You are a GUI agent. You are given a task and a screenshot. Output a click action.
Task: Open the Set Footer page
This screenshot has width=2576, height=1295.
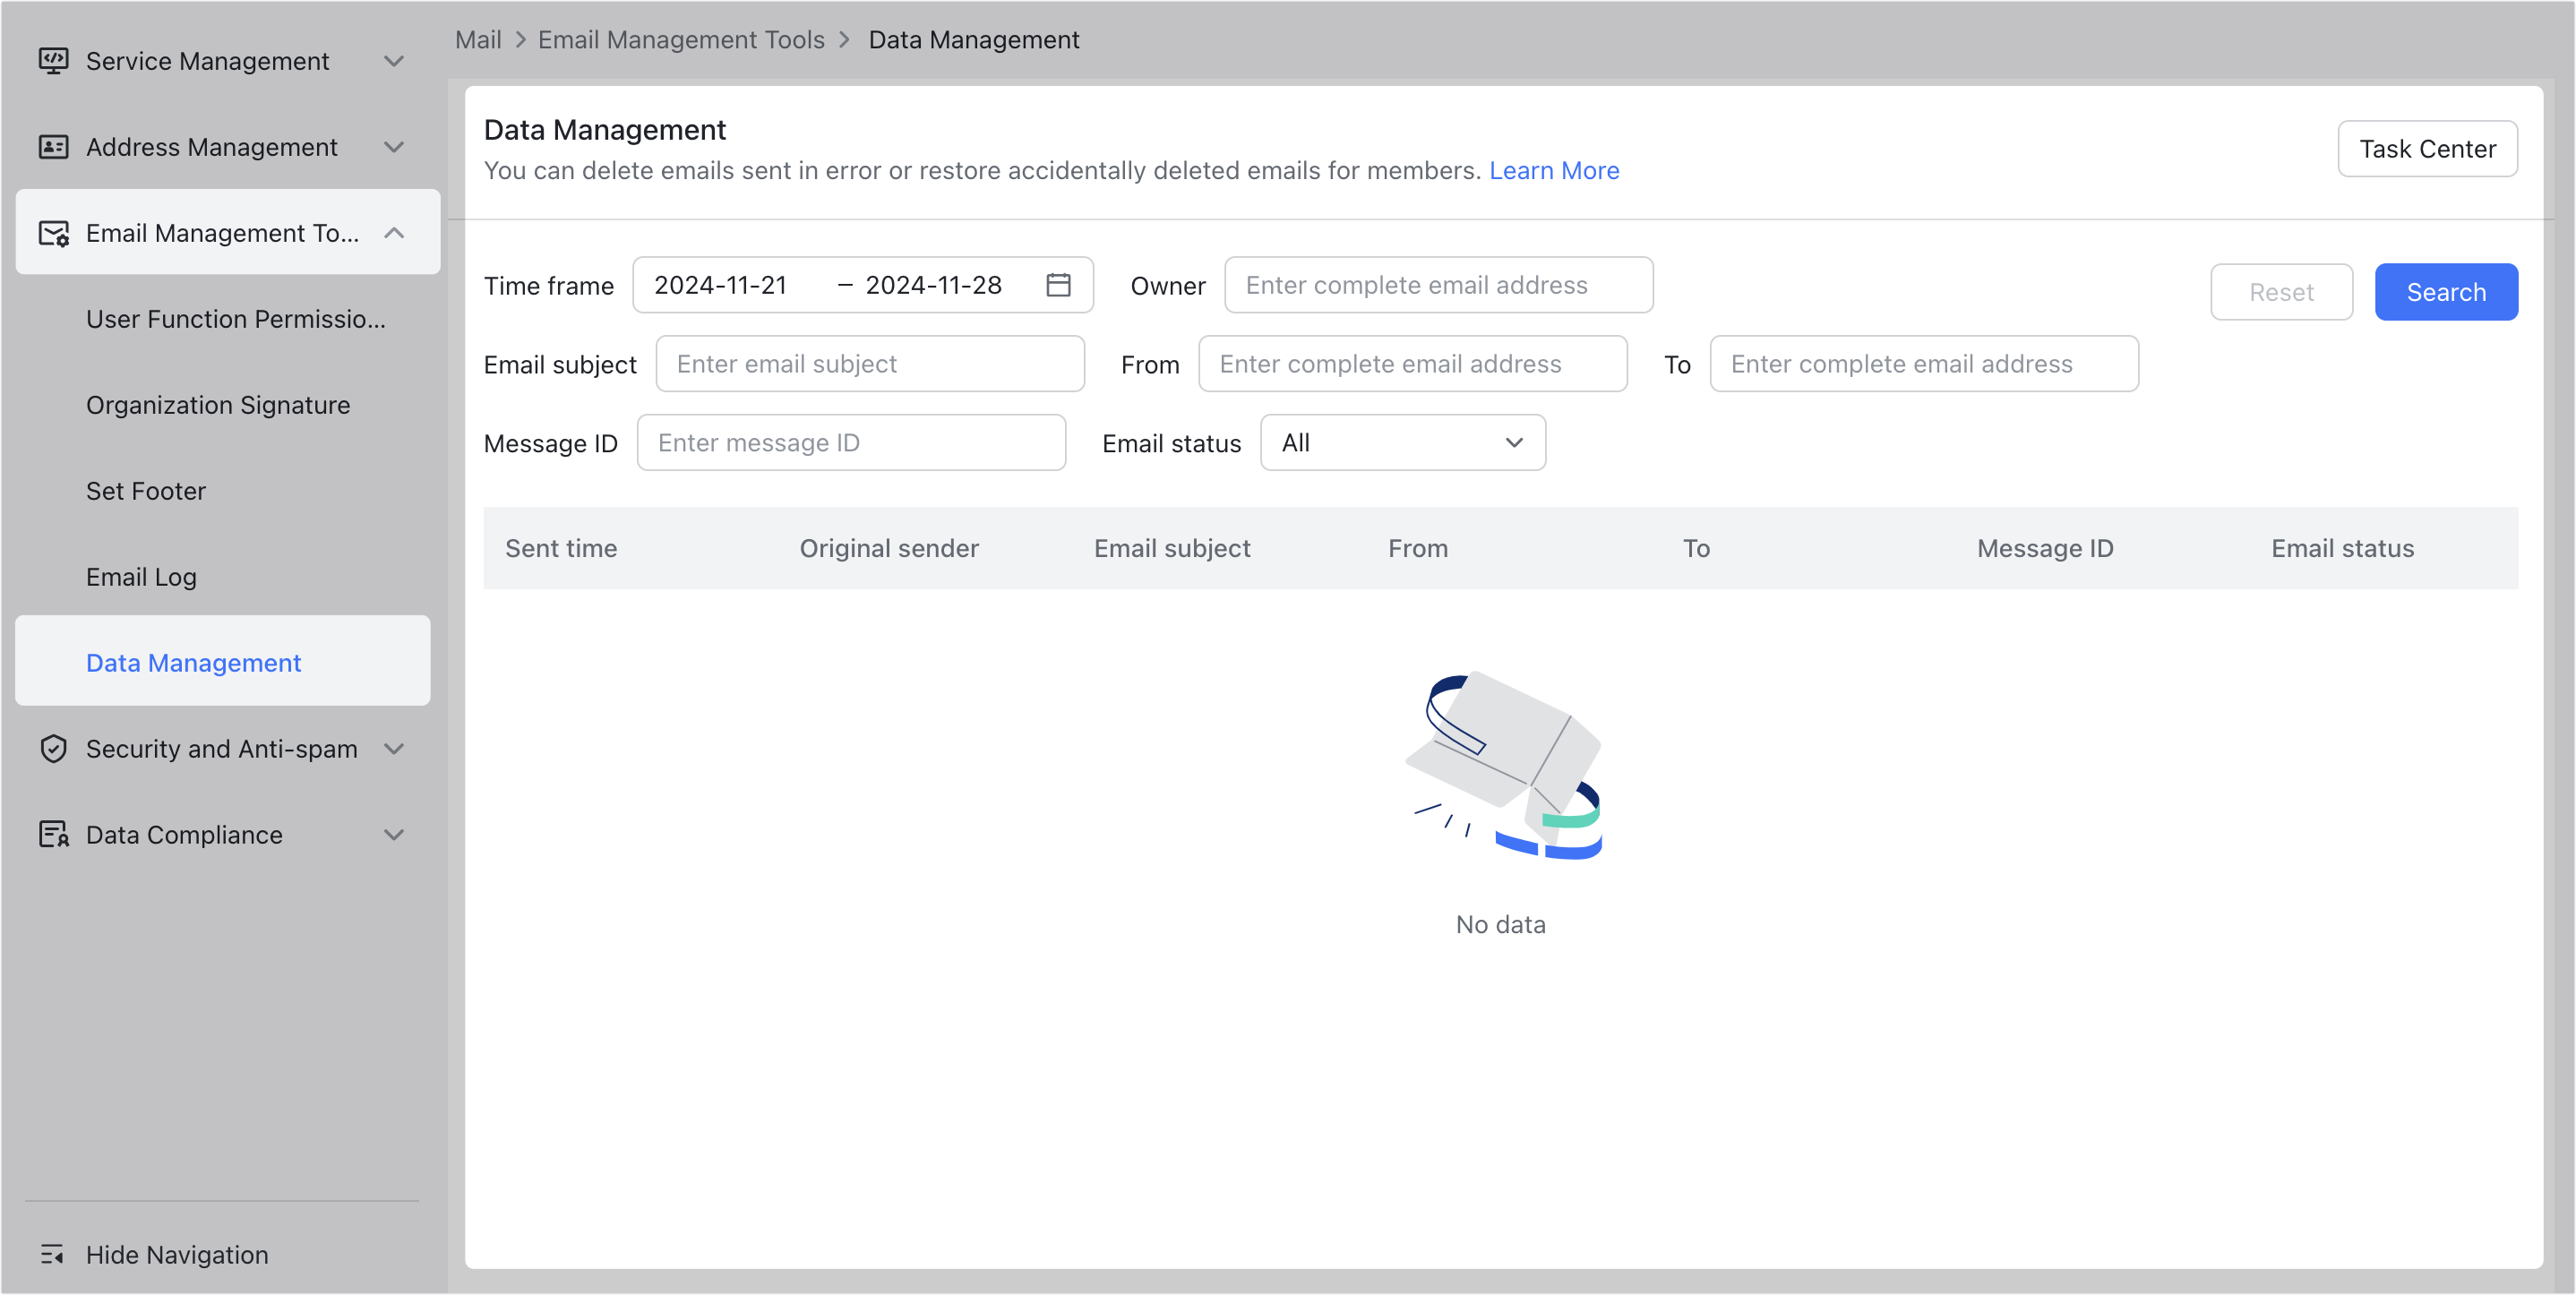(x=146, y=491)
